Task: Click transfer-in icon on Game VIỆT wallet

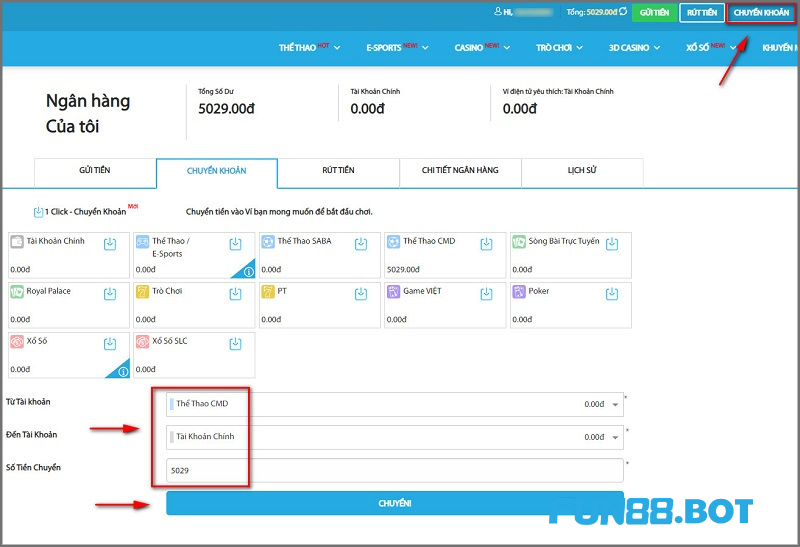Action: pyautogui.click(x=487, y=294)
